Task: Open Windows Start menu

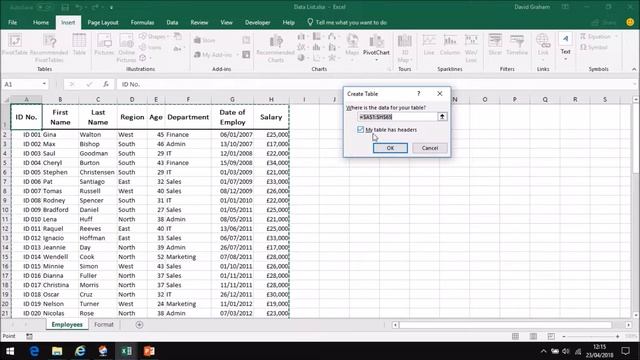Action: pos(10,351)
